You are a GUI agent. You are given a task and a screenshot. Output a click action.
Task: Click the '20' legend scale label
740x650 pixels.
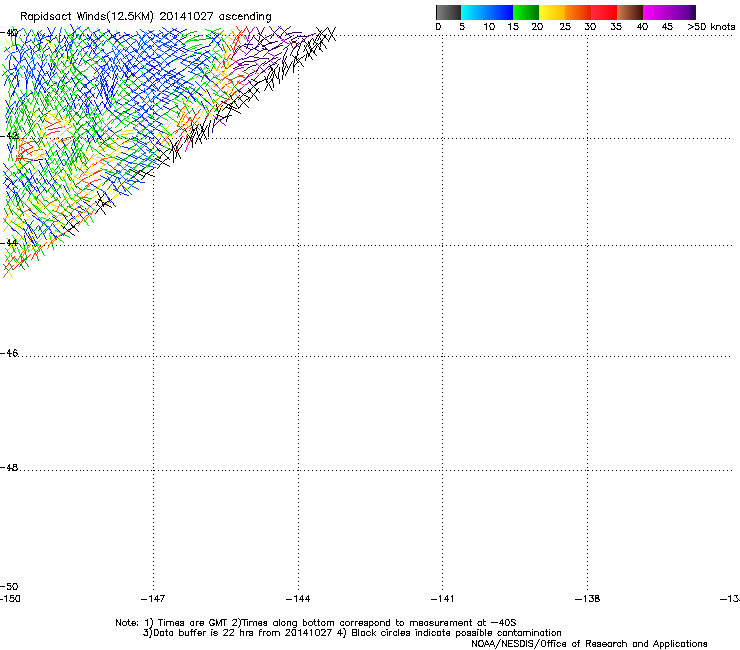537,27
